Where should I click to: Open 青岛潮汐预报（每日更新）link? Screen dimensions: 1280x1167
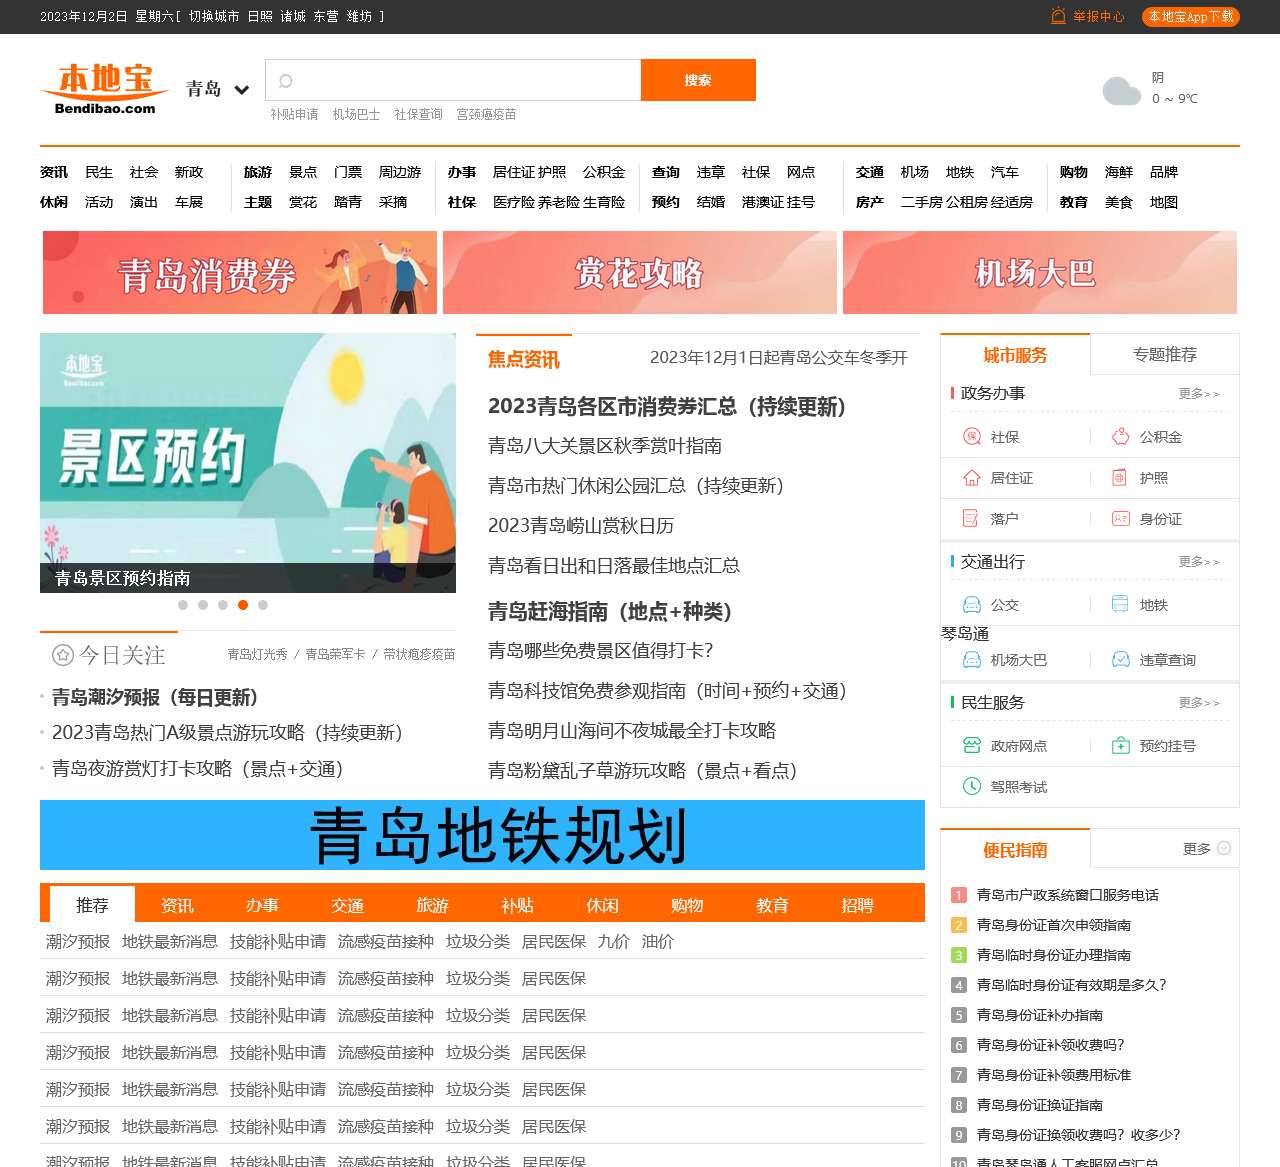155,697
